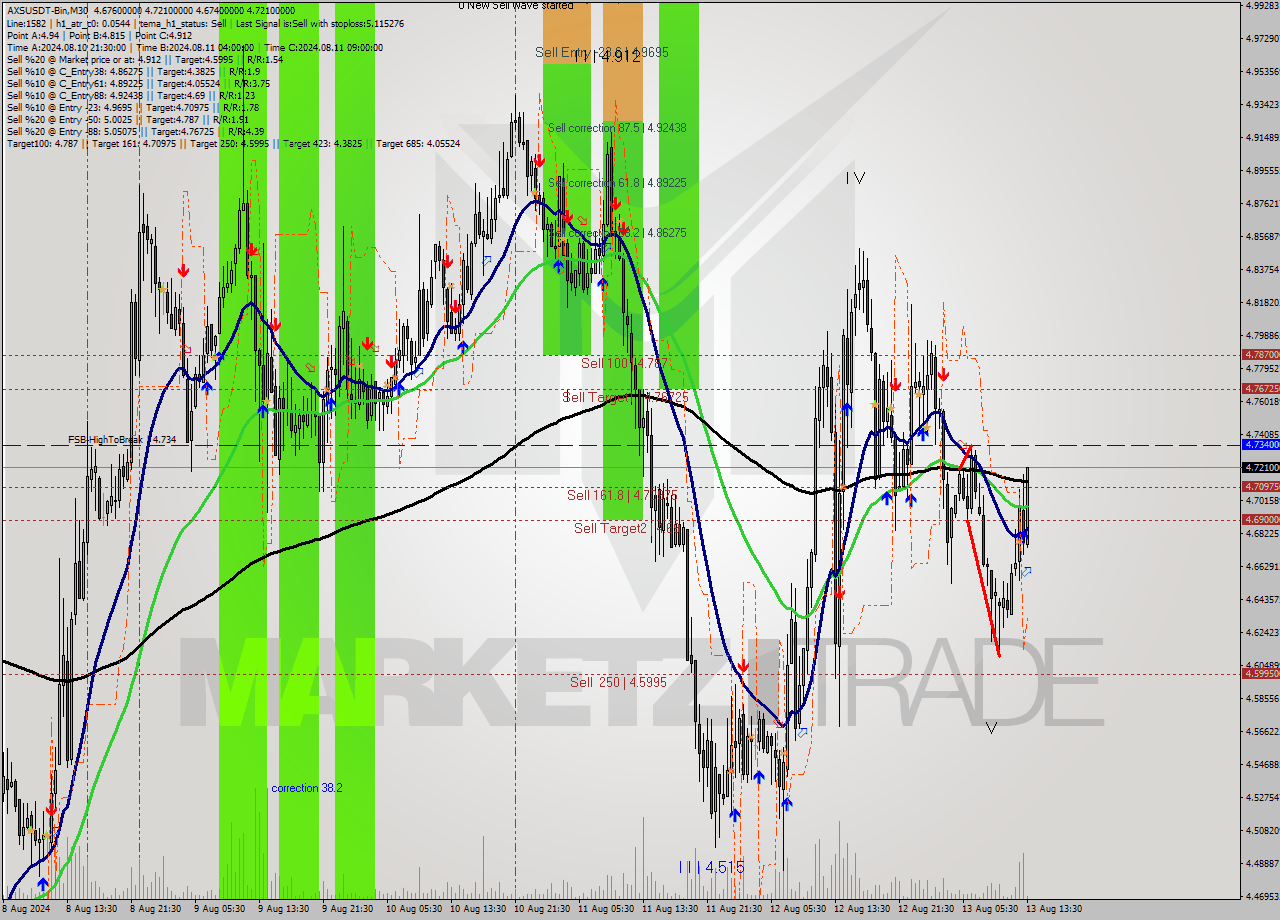
Task: Click the 4.81820 price axis value
Action: pyautogui.click(x=1262, y=302)
